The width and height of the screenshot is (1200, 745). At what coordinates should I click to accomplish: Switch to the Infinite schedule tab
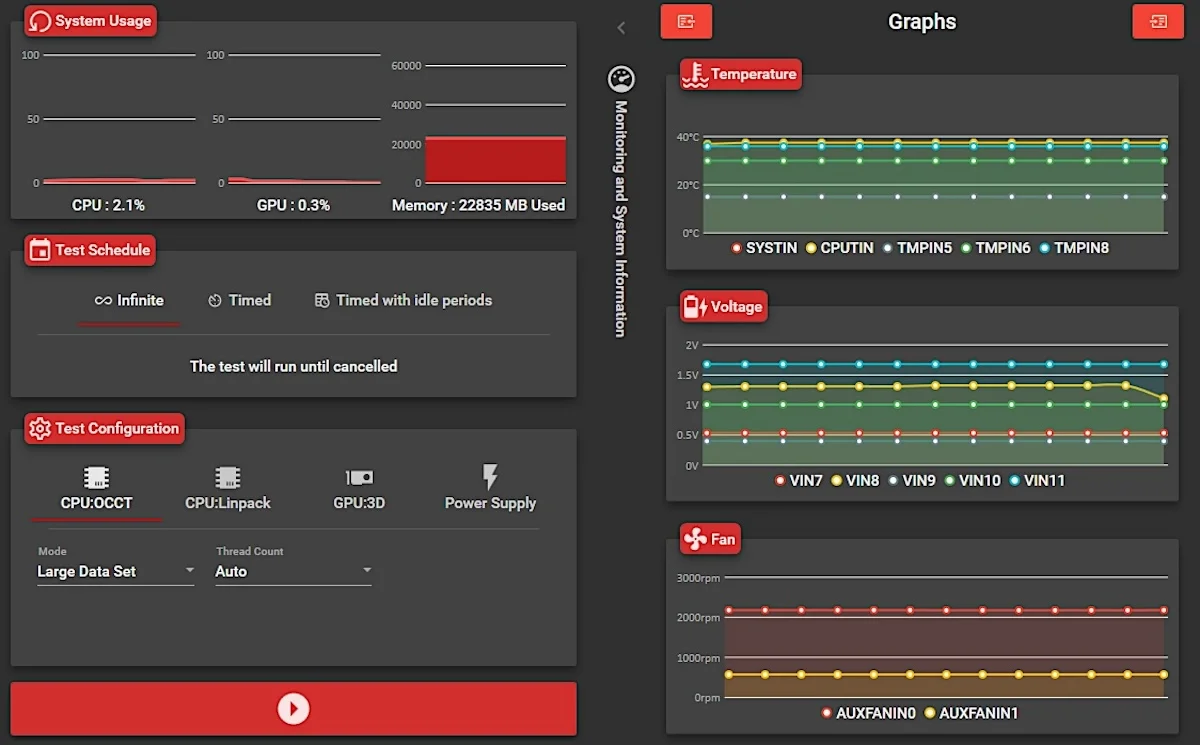129,300
